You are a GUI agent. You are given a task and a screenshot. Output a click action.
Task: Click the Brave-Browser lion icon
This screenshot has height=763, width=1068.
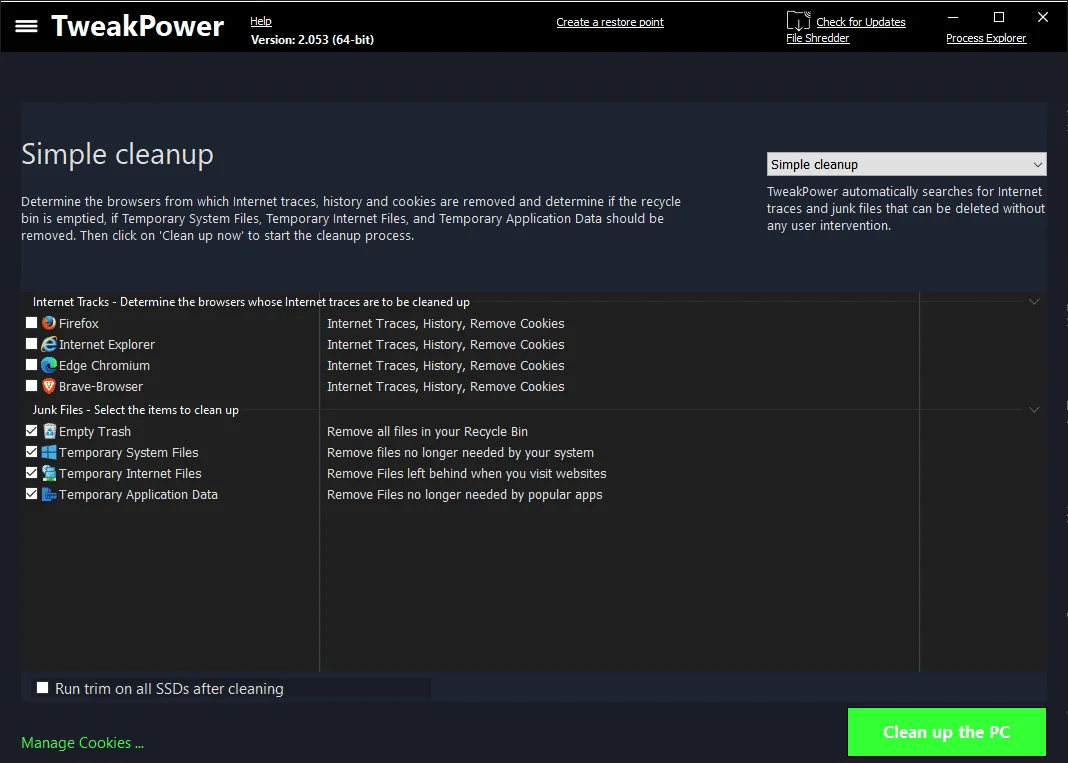[x=49, y=386]
